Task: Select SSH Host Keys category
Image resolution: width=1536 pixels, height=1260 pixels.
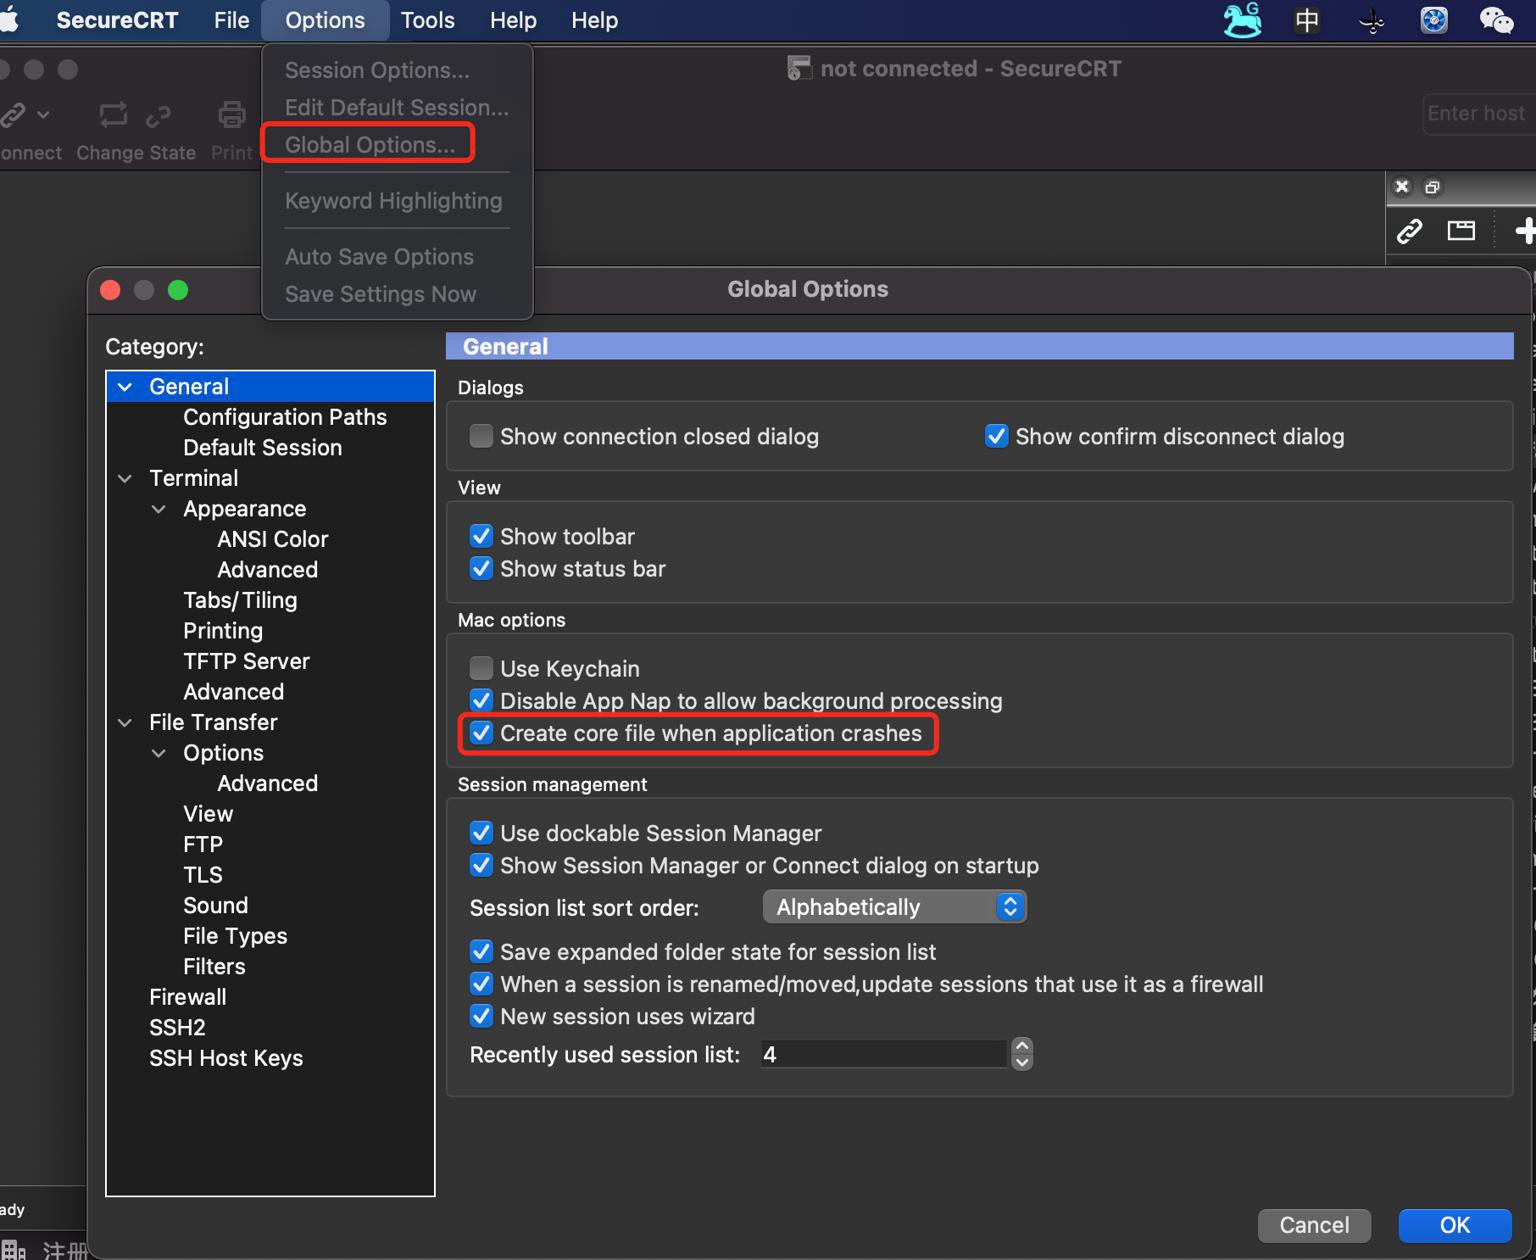Action: click(226, 1058)
